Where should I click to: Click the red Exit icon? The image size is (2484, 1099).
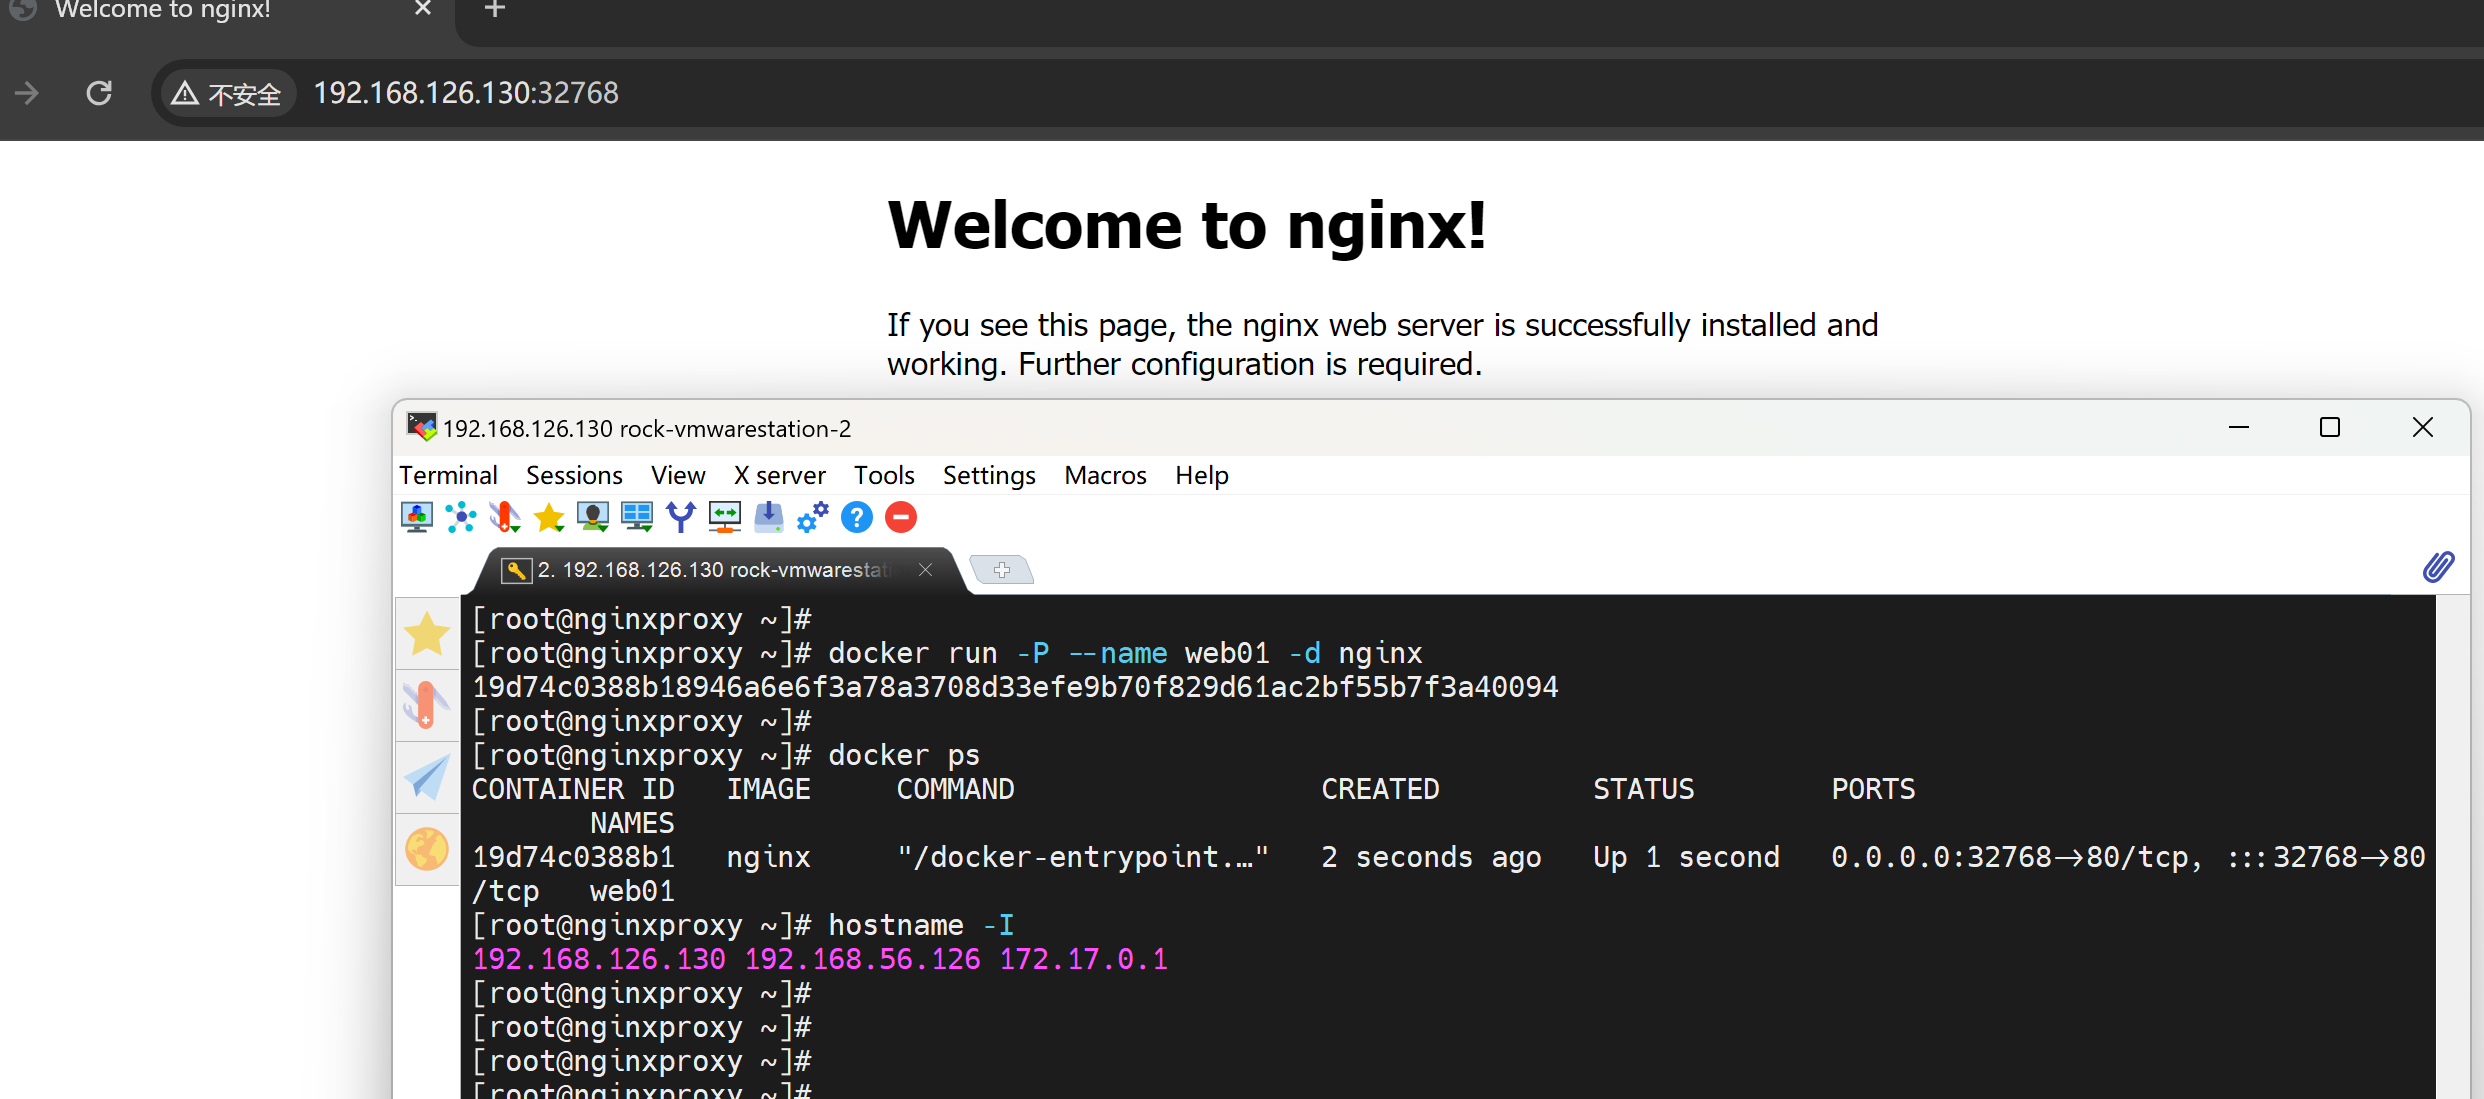901,517
